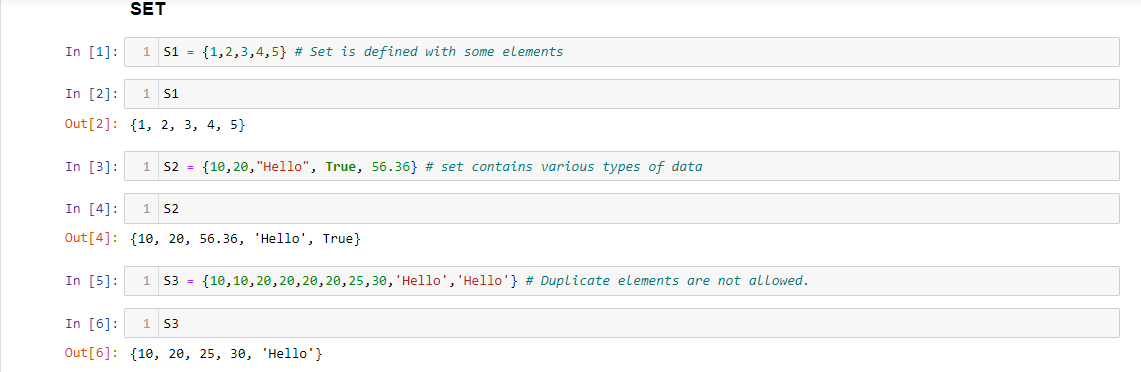Viewport: 1141px width, 372px height.
Task: Click the output {1, 2, 3, 4, 5}
Action: tap(188, 125)
